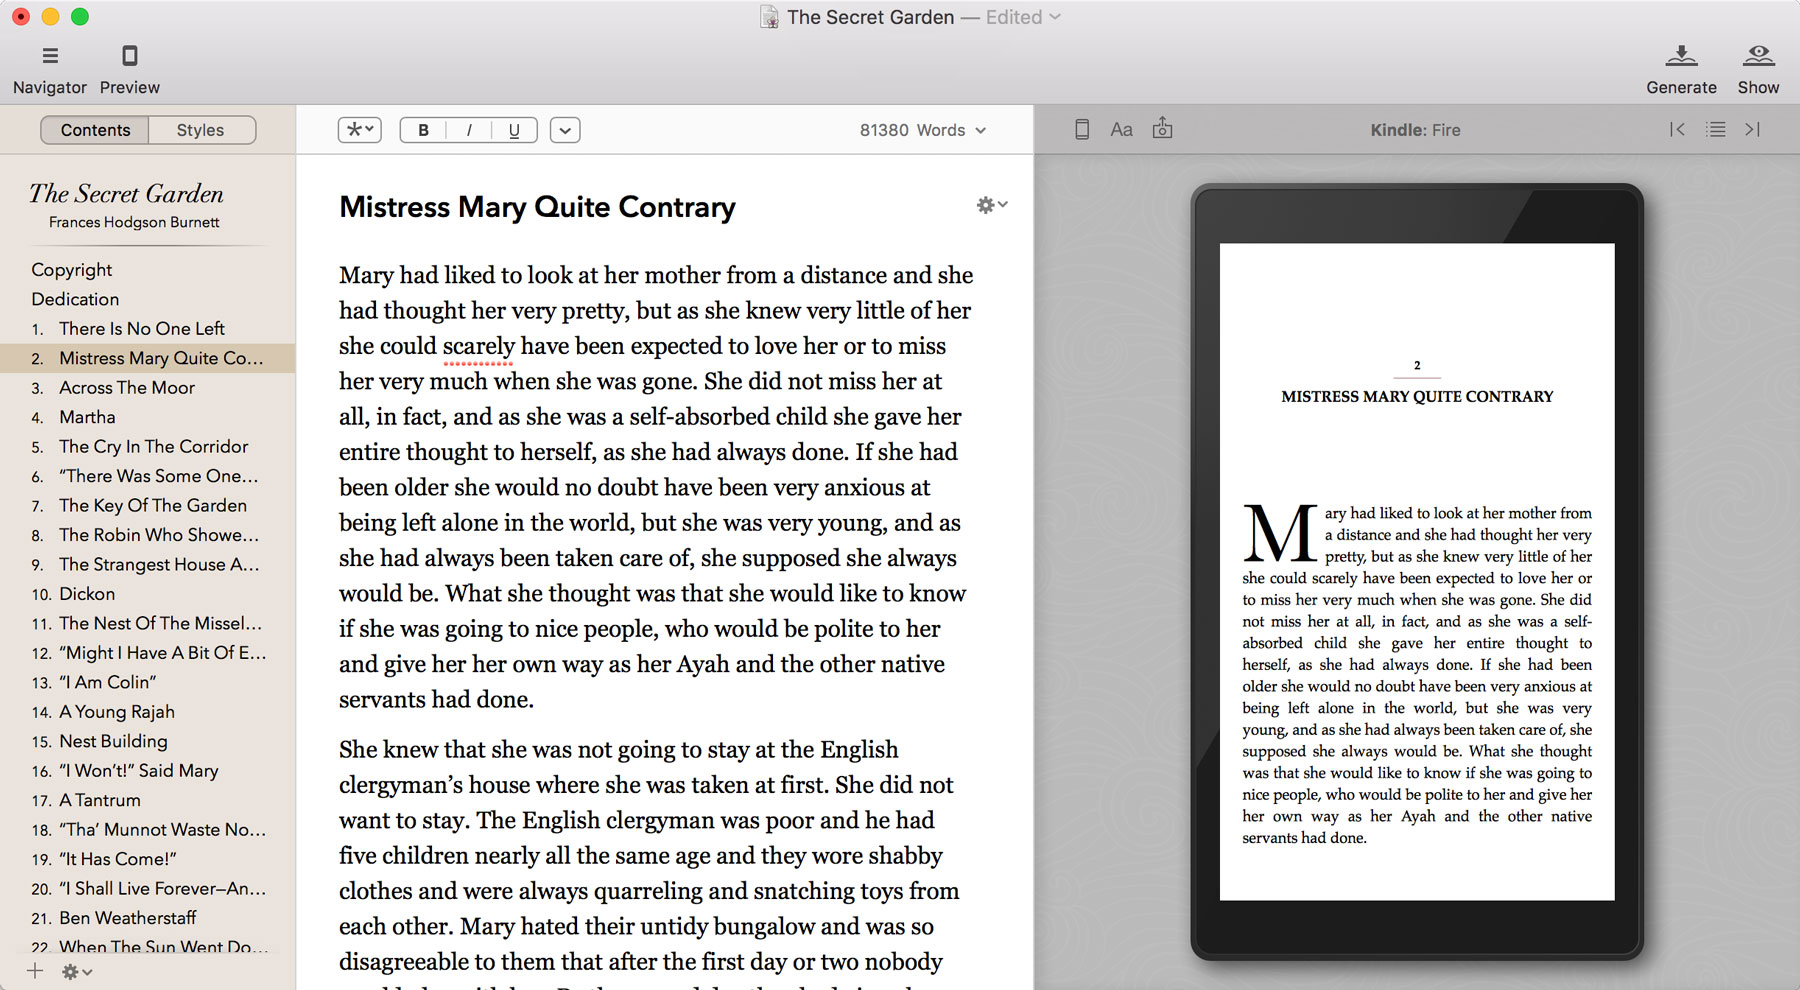Open the chapter gear options menu
This screenshot has width=1800, height=990.
991,205
